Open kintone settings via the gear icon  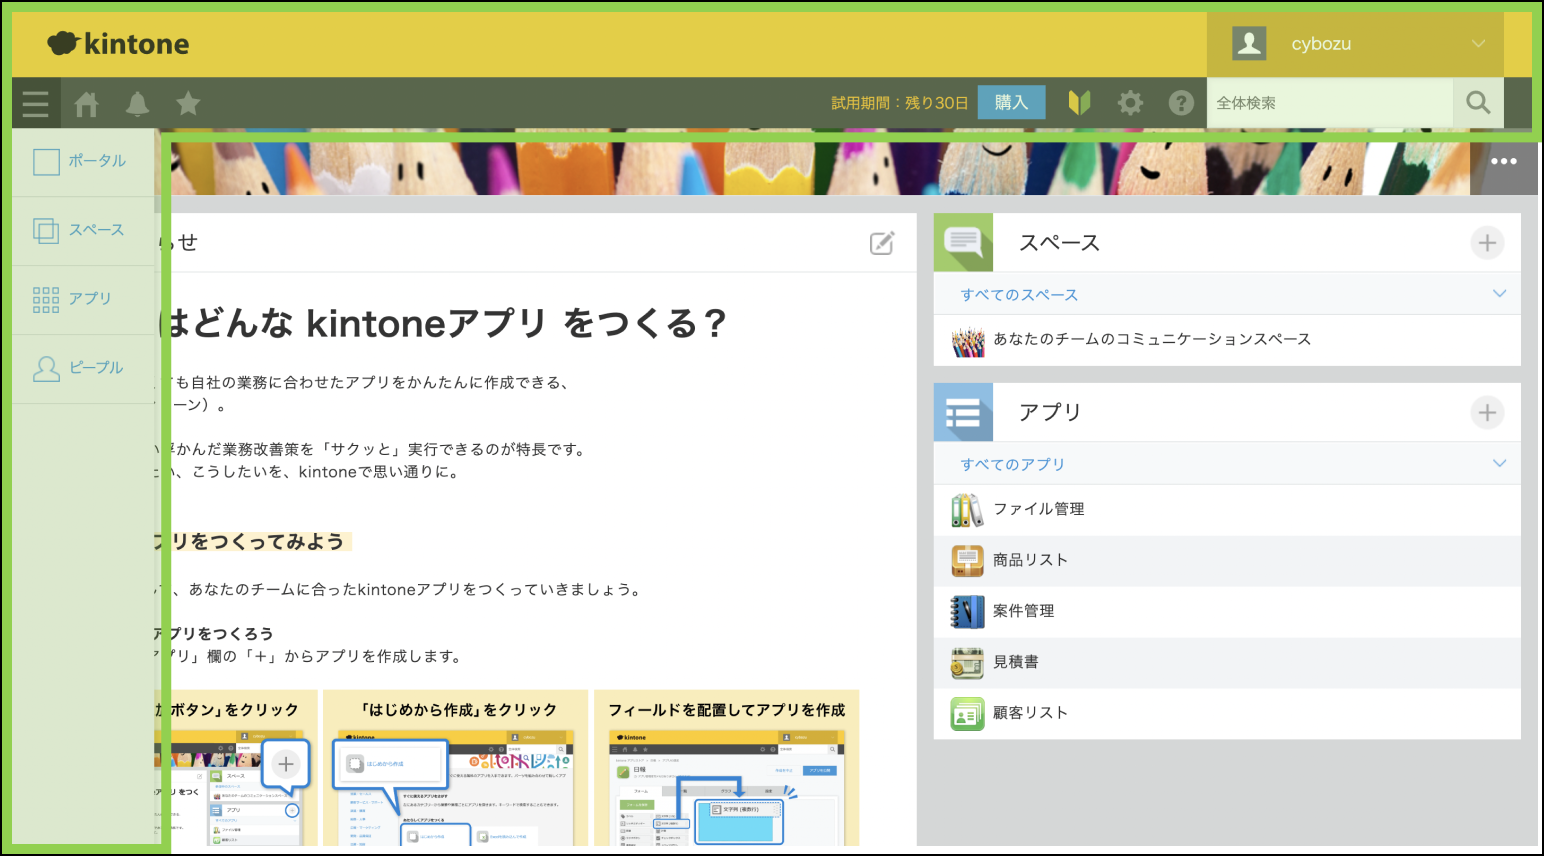pyautogui.click(x=1130, y=102)
